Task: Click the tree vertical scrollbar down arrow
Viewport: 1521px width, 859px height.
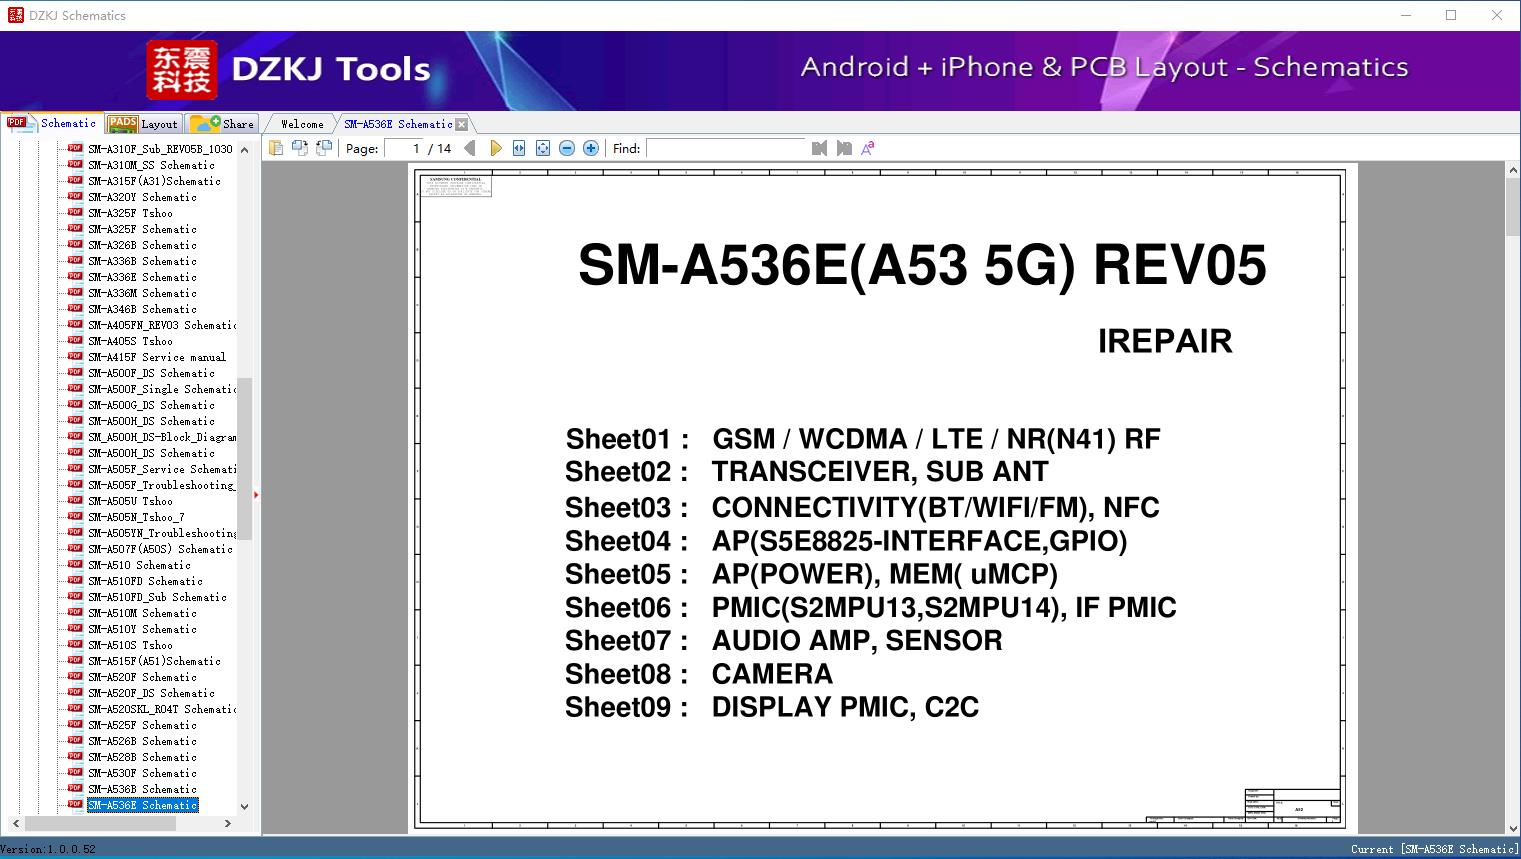Action: pyautogui.click(x=245, y=806)
